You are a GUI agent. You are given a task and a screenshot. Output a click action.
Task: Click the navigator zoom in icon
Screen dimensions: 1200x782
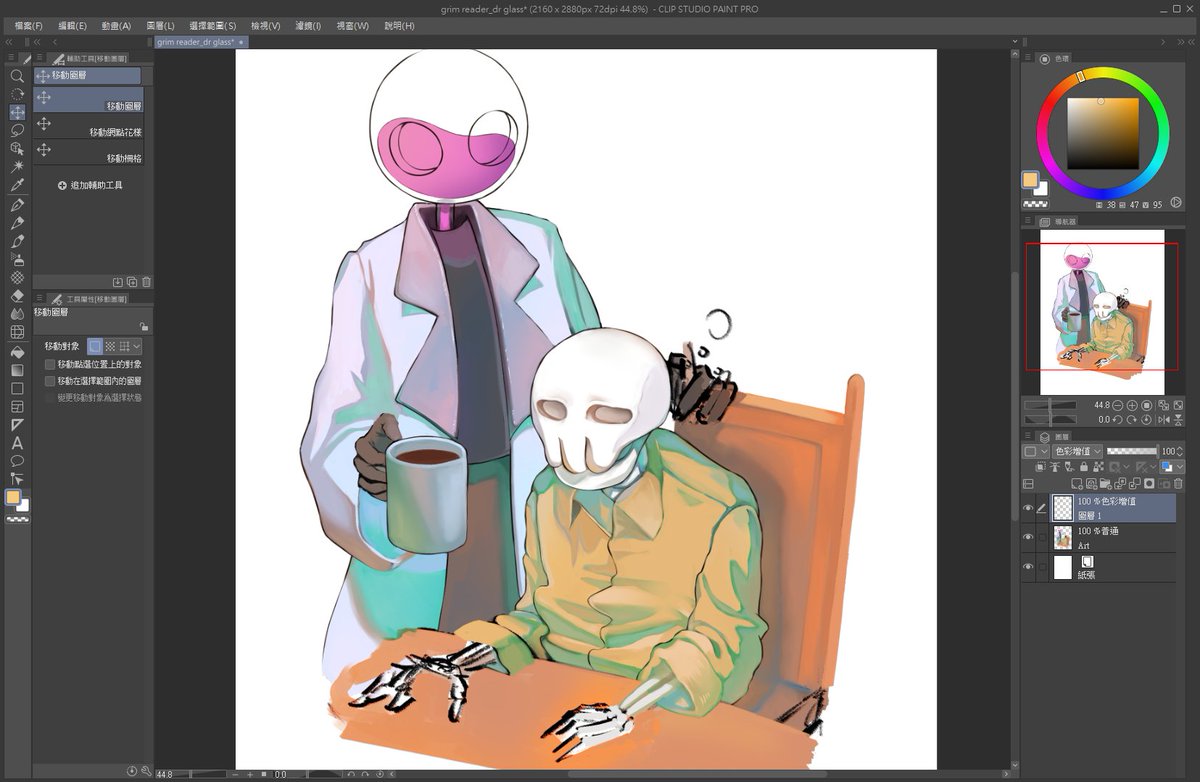pos(1132,406)
